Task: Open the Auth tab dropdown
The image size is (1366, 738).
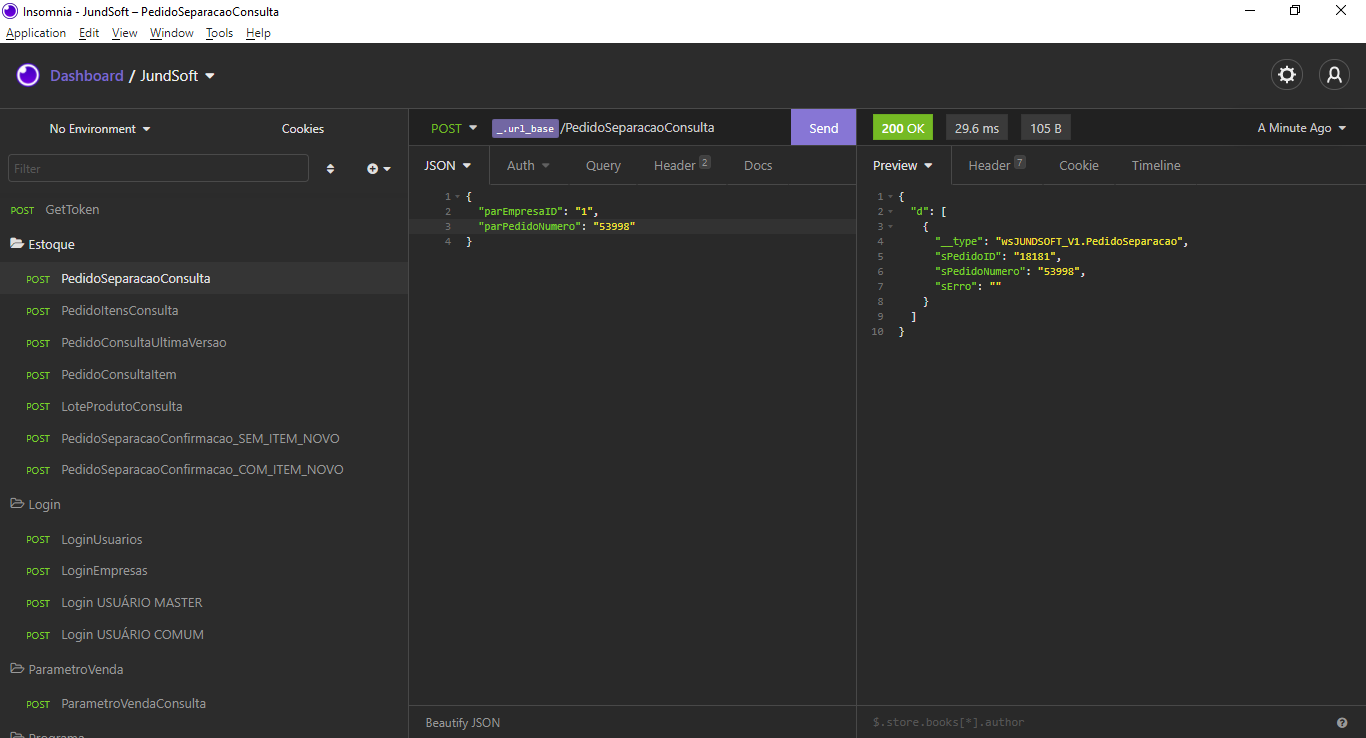Action: [528, 166]
